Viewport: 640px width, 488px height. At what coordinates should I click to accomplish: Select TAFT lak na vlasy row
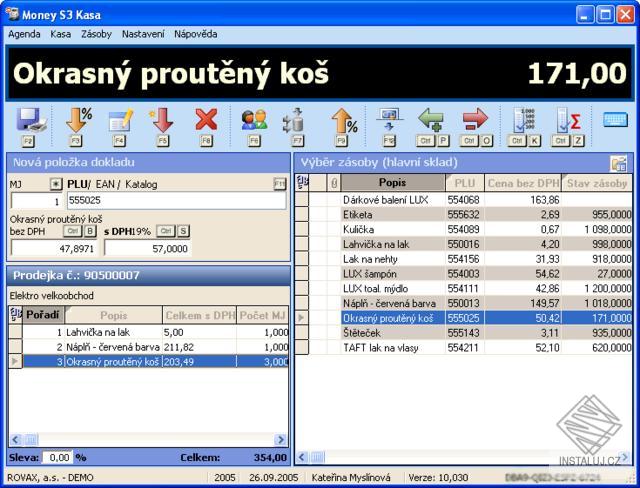(464, 348)
